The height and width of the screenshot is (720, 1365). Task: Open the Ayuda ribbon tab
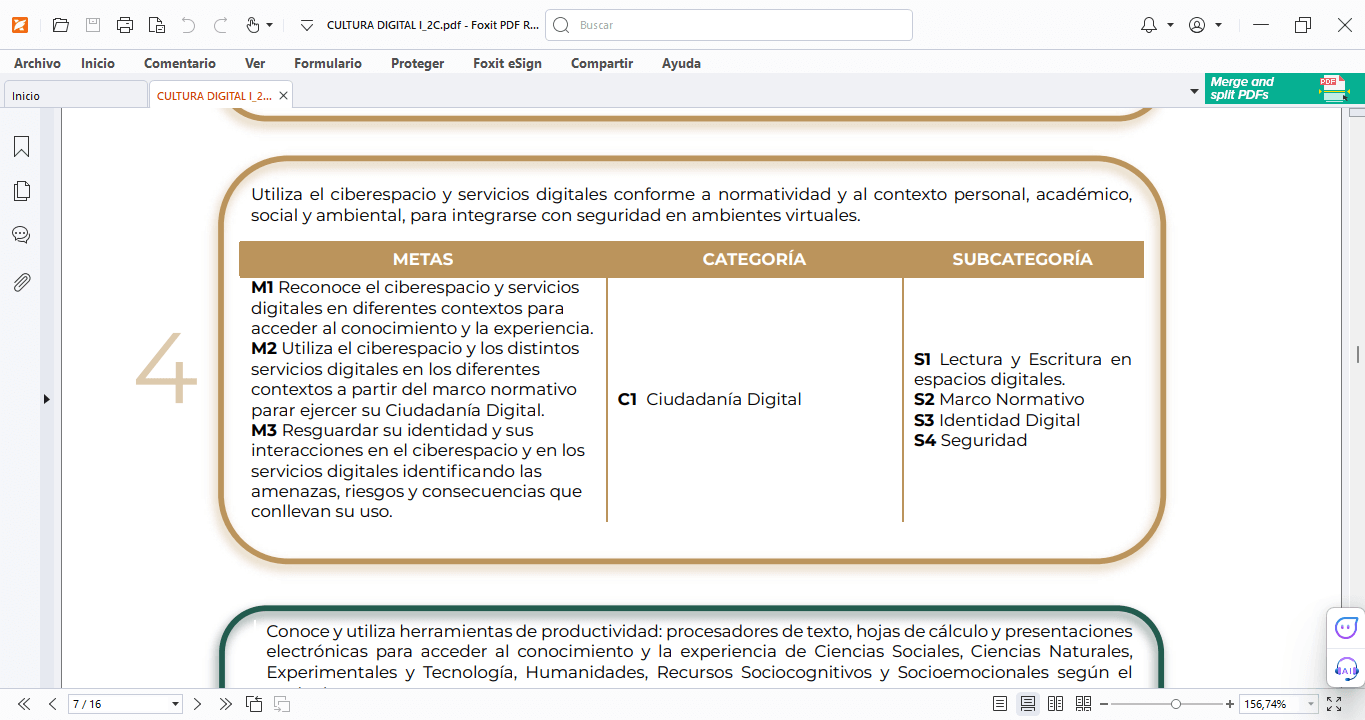click(x=681, y=63)
